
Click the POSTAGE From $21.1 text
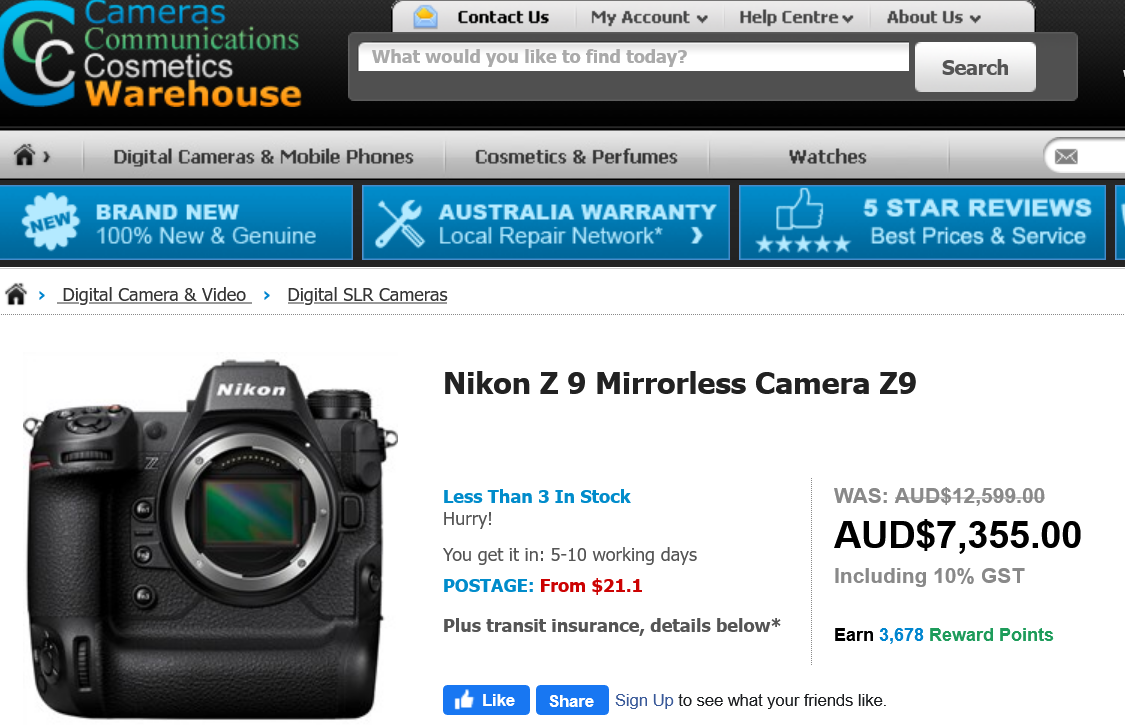click(x=542, y=586)
